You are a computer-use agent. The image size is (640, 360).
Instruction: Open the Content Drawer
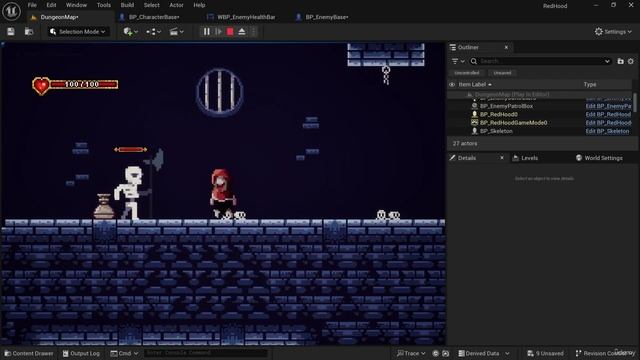pyautogui.click(x=29, y=353)
